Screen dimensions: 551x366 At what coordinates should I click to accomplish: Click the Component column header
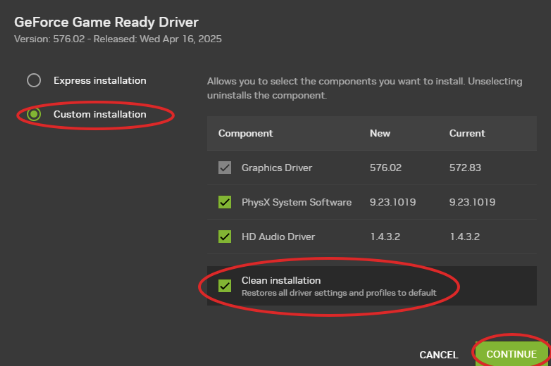(245, 133)
